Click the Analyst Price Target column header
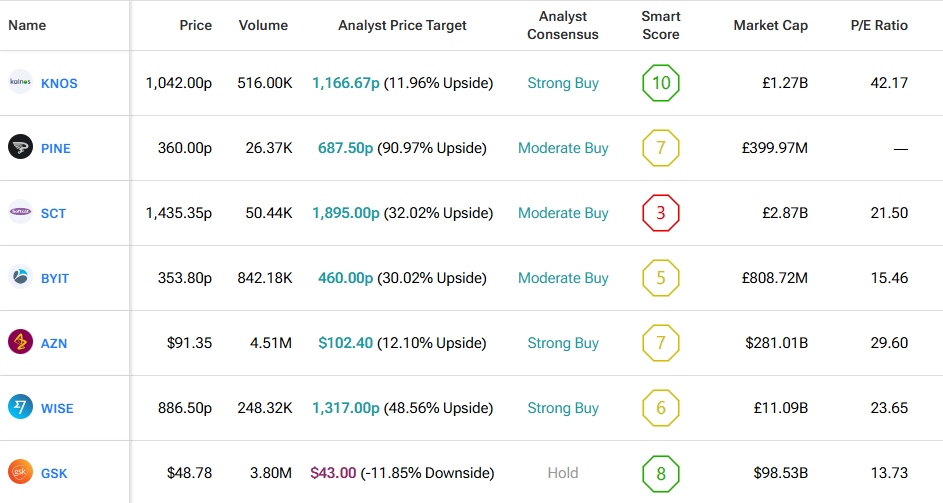Screen dimensions: 943x503 [402, 25]
